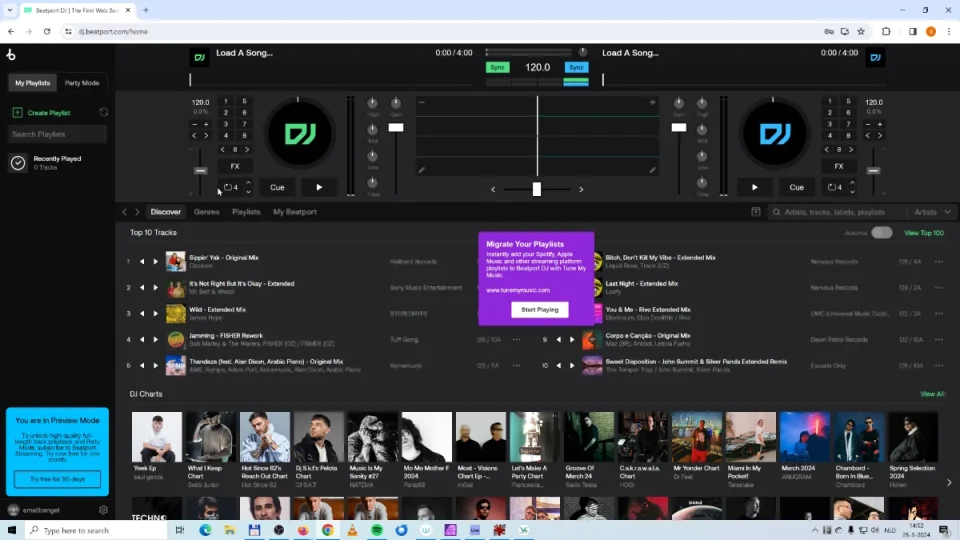Click the crate icon beside search bar
960x540 pixels.
point(757,212)
